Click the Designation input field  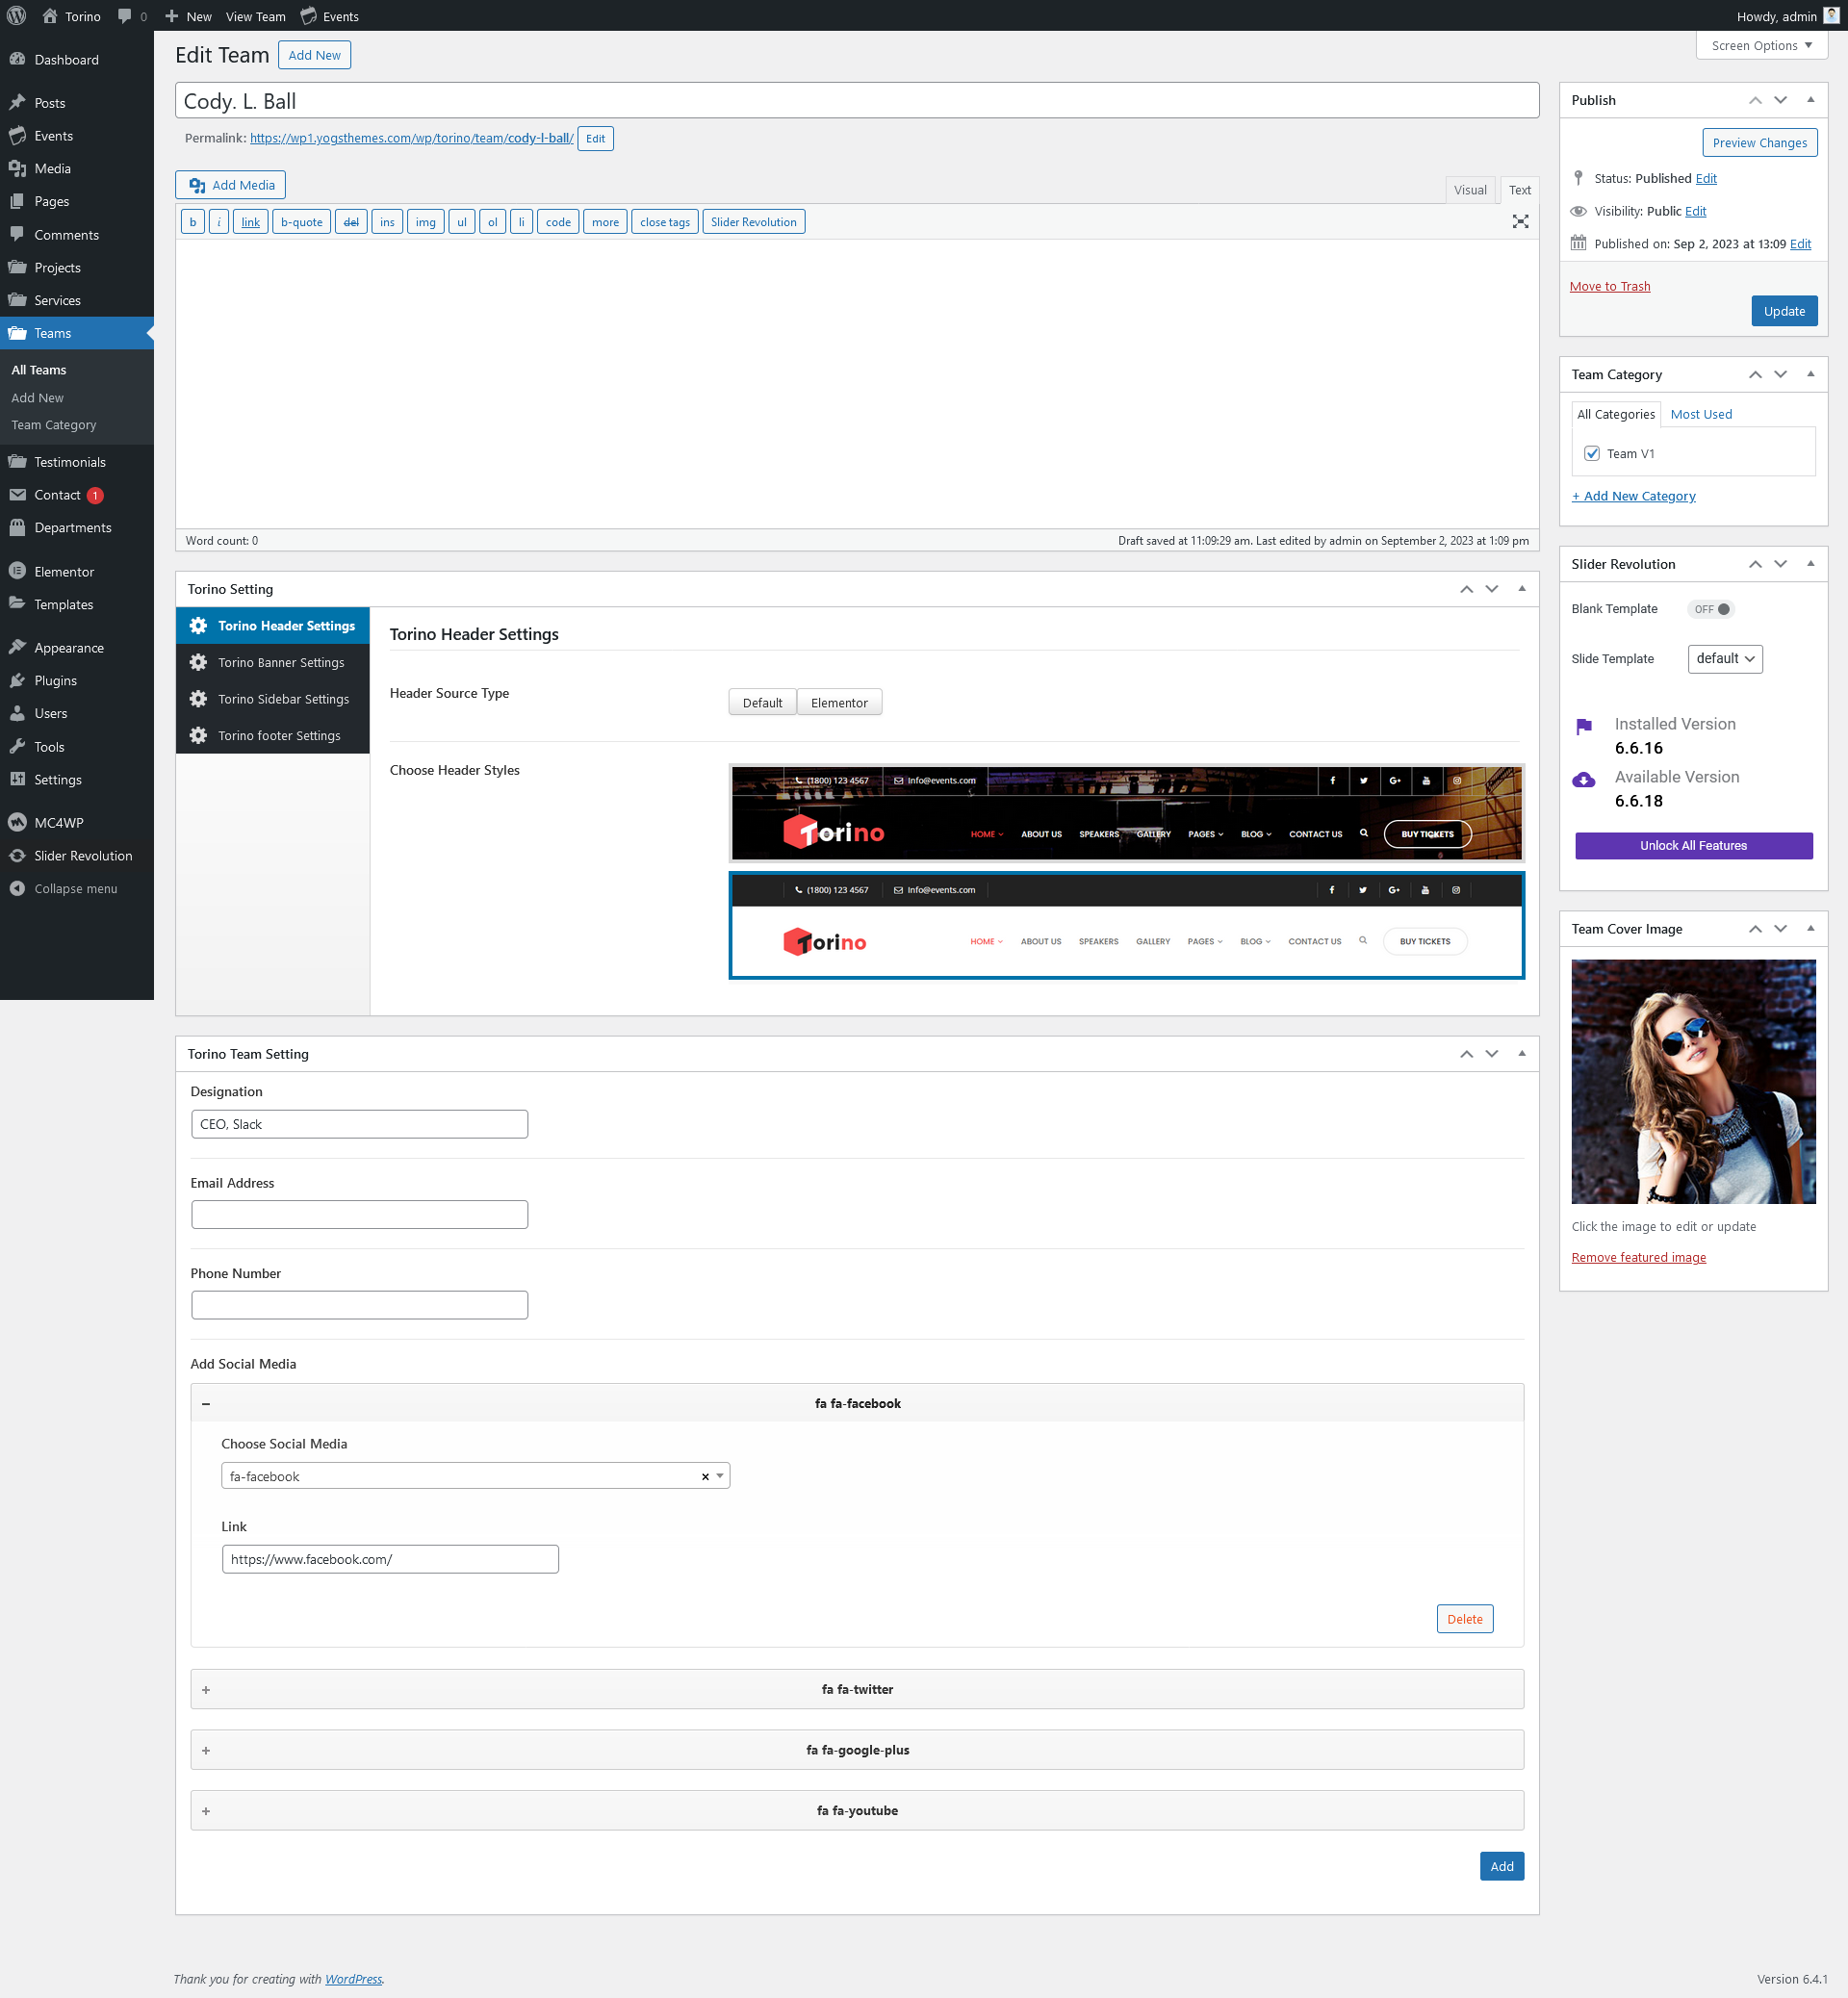click(x=359, y=1124)
